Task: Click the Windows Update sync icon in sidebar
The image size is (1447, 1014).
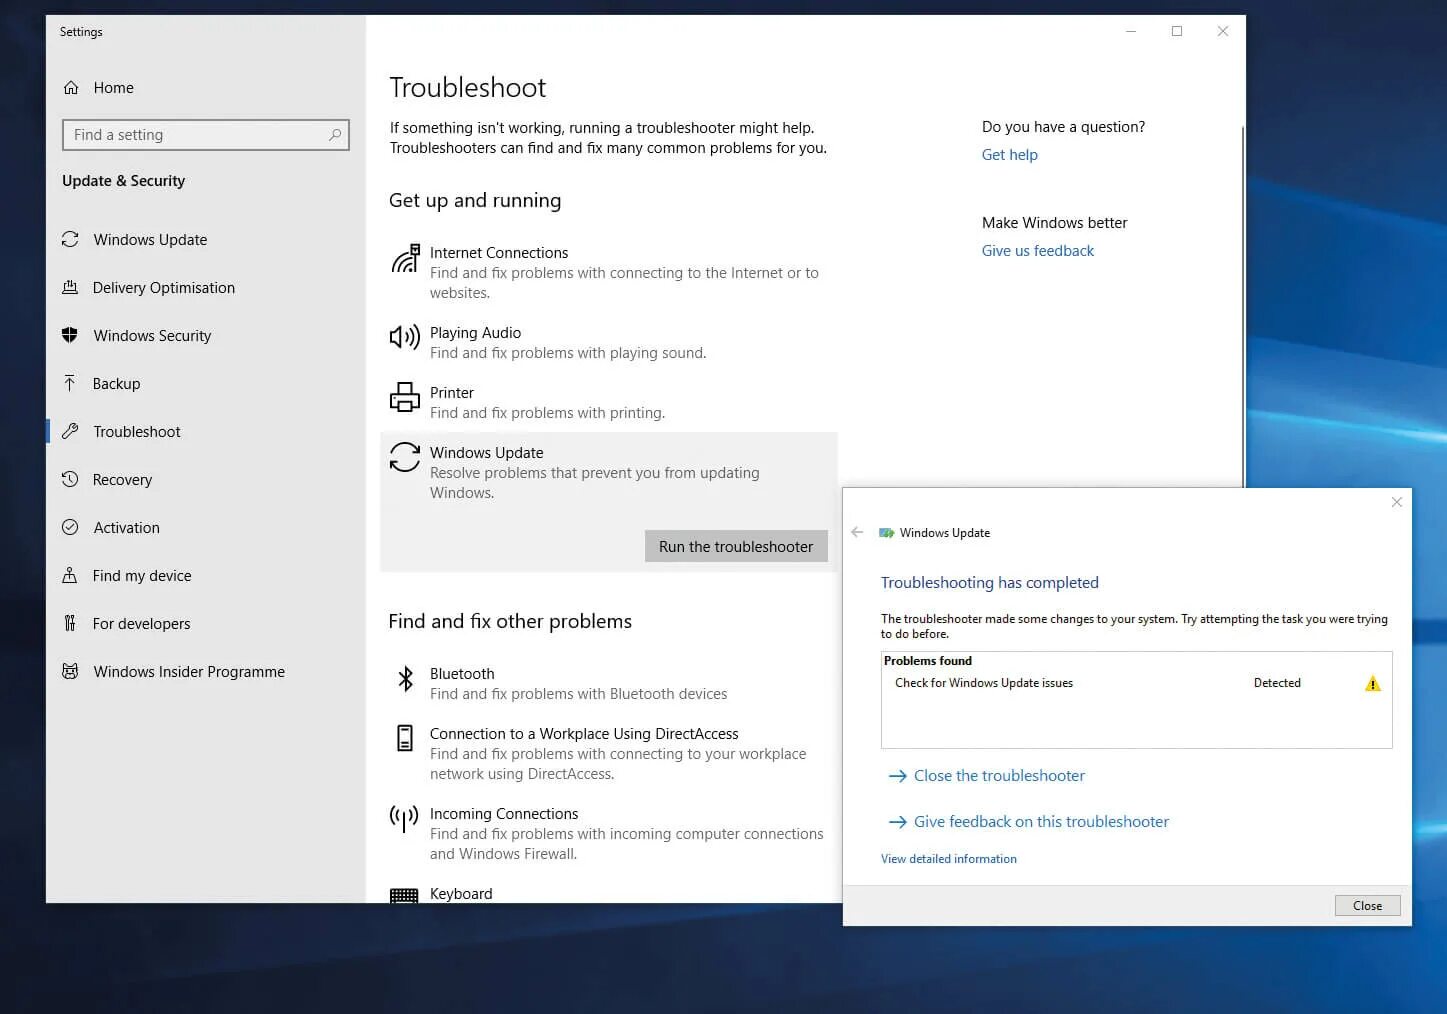Action: (70, 240)
